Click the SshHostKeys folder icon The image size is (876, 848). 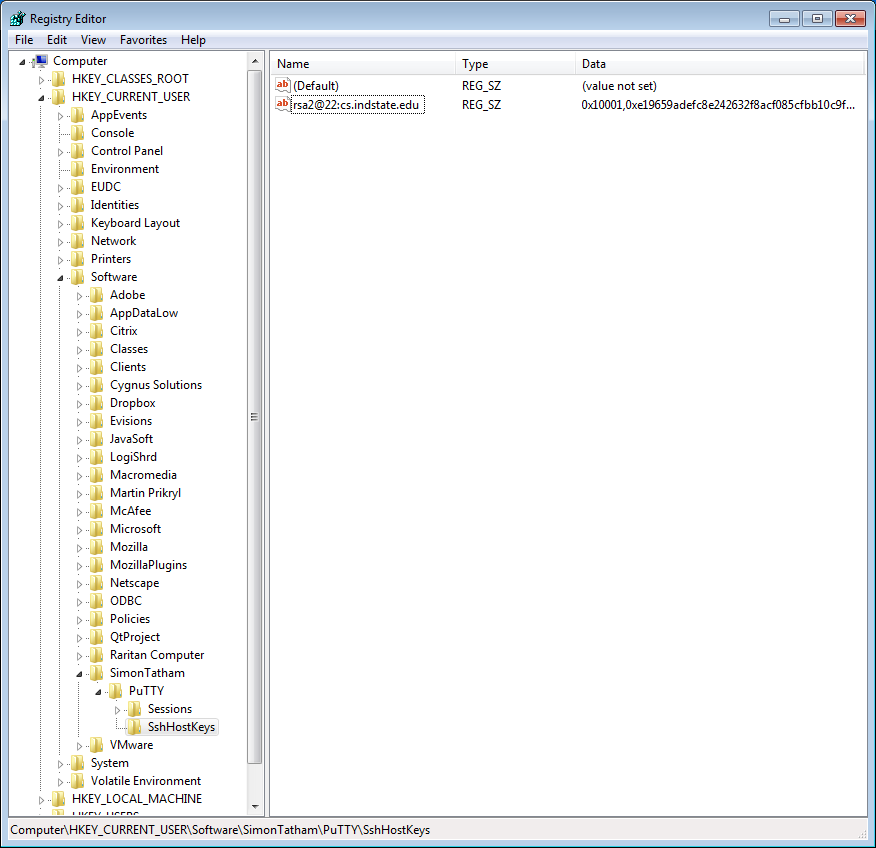pyautogui.click(x=135, y=727)
